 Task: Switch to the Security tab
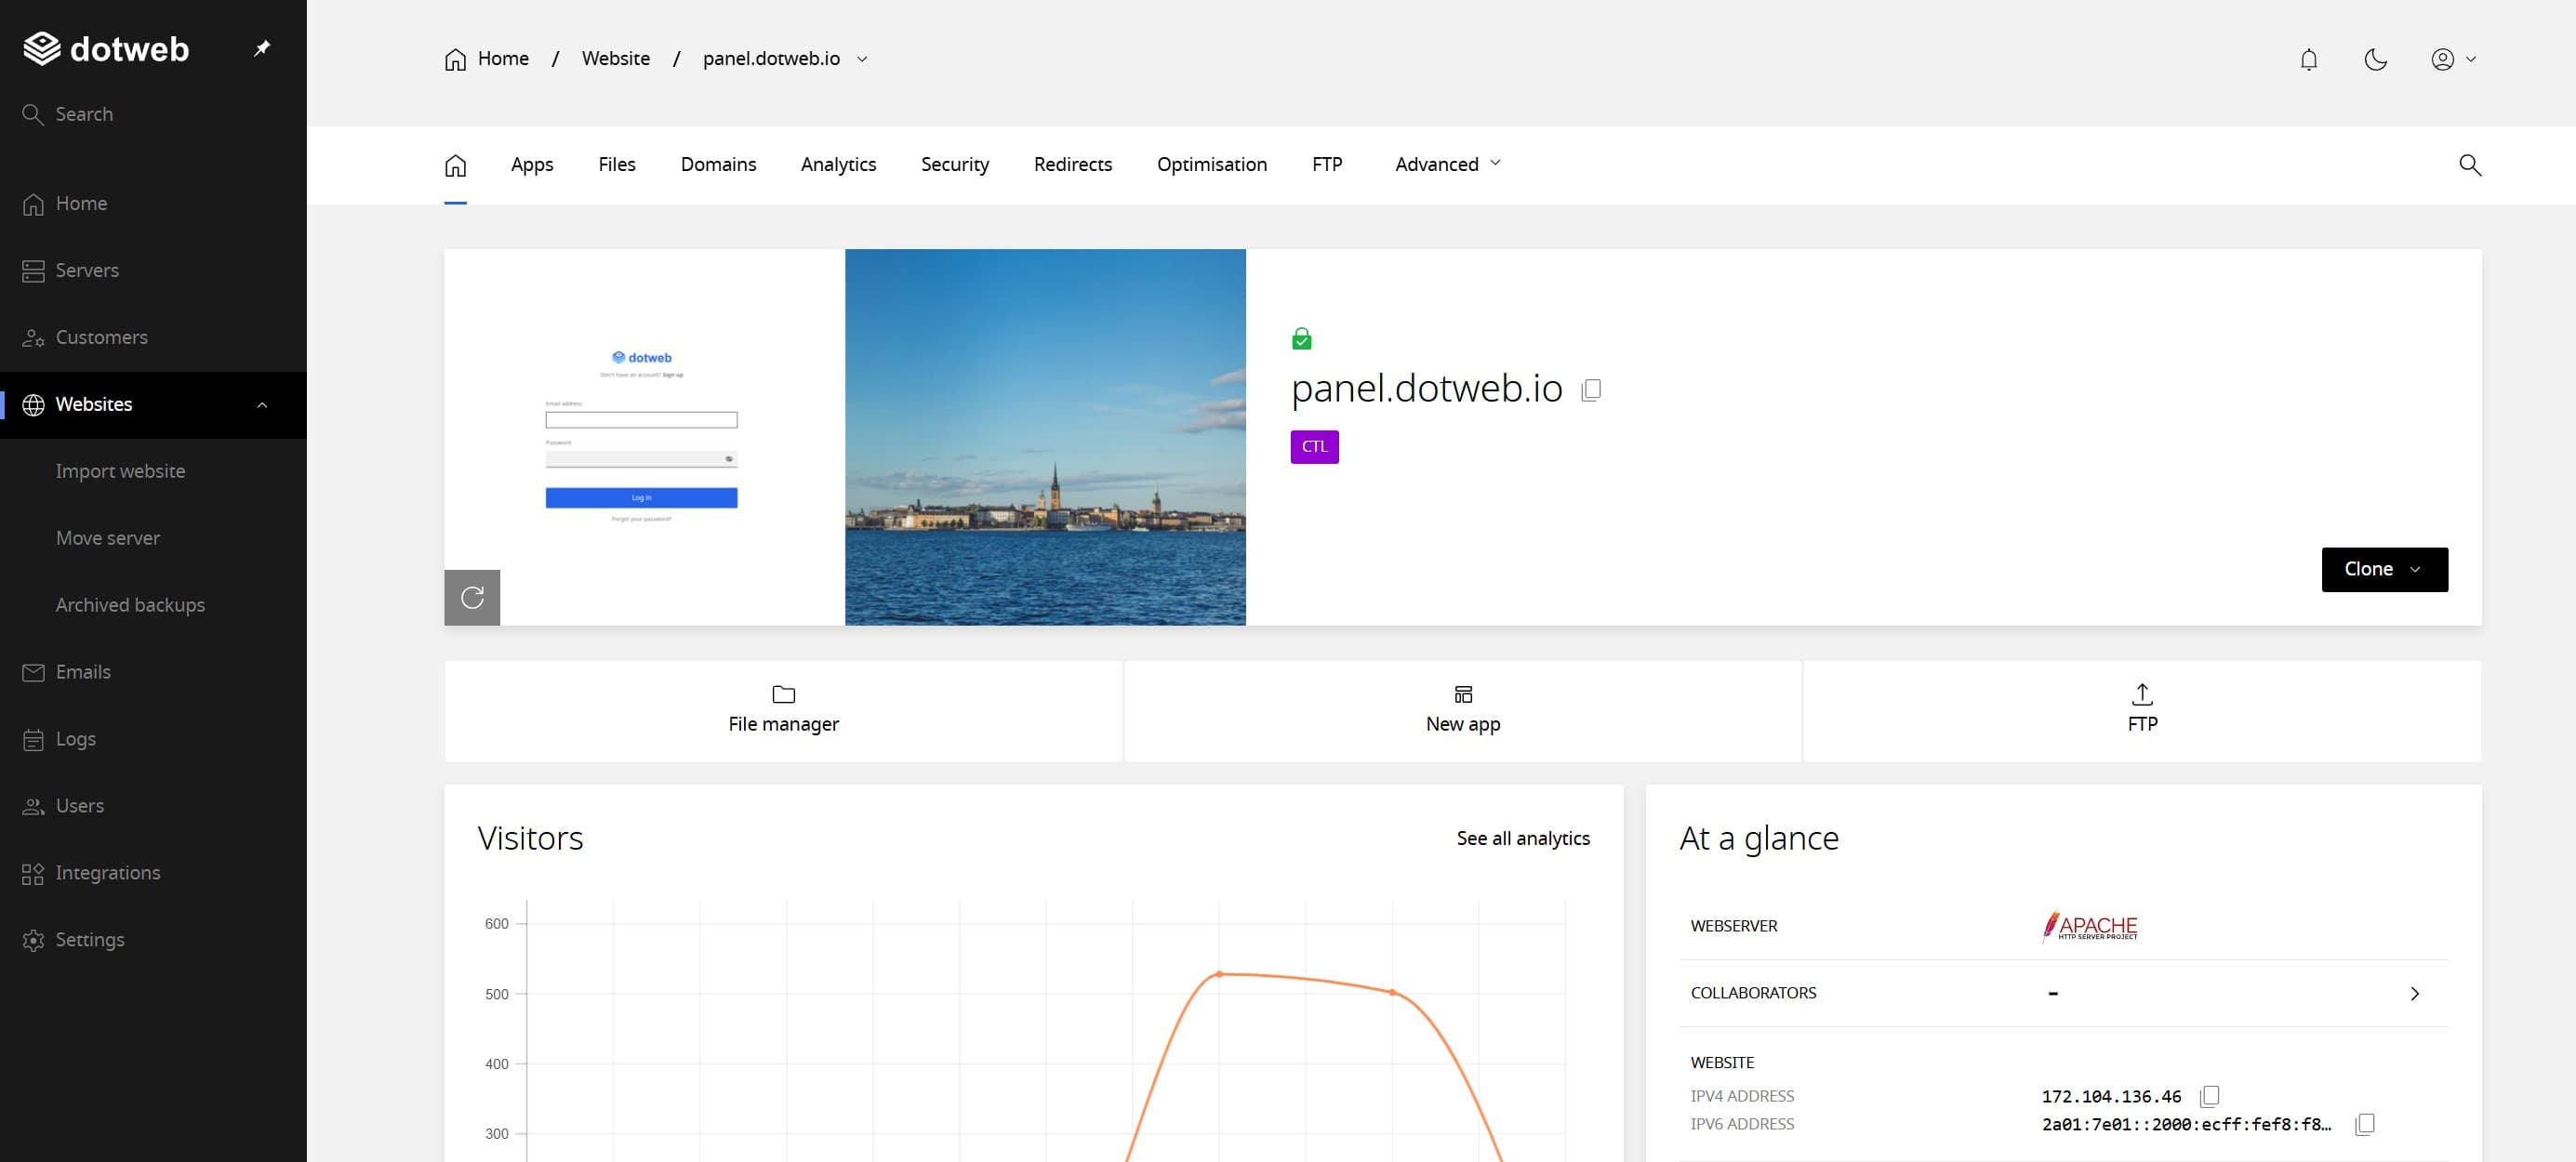pyautogui.click(x=955, y=165)
